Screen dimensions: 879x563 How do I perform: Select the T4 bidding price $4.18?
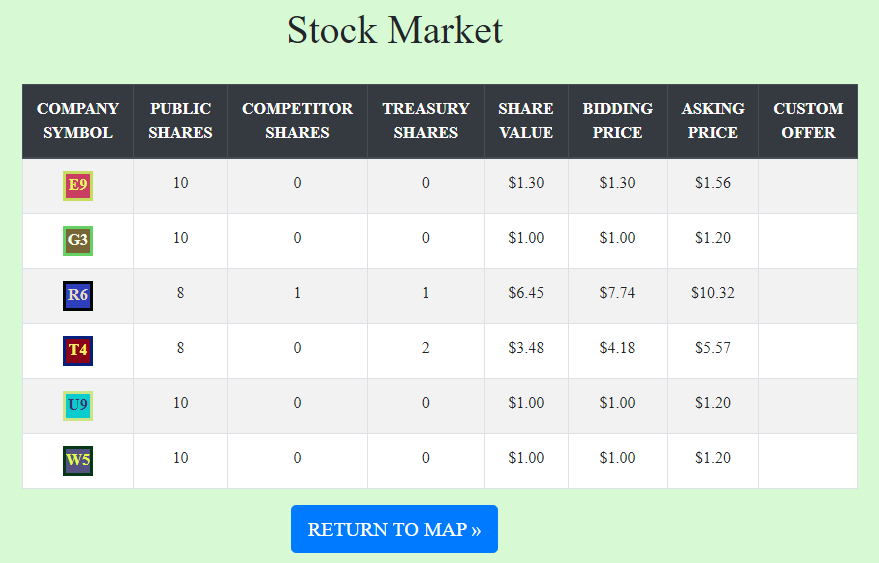[617, 348]
